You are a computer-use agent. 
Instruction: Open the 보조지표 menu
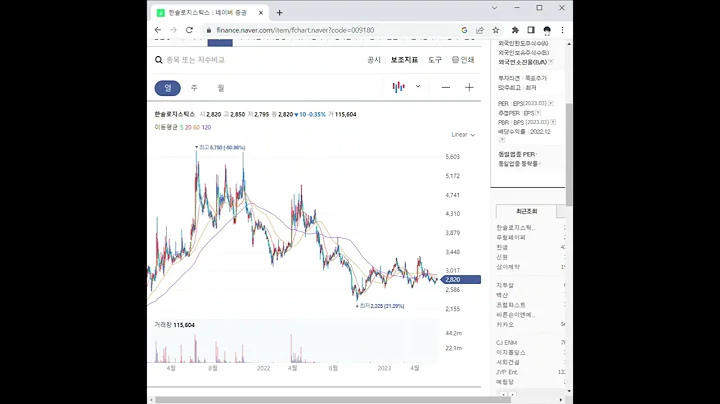pyautogui.click(x=404, y=60)
